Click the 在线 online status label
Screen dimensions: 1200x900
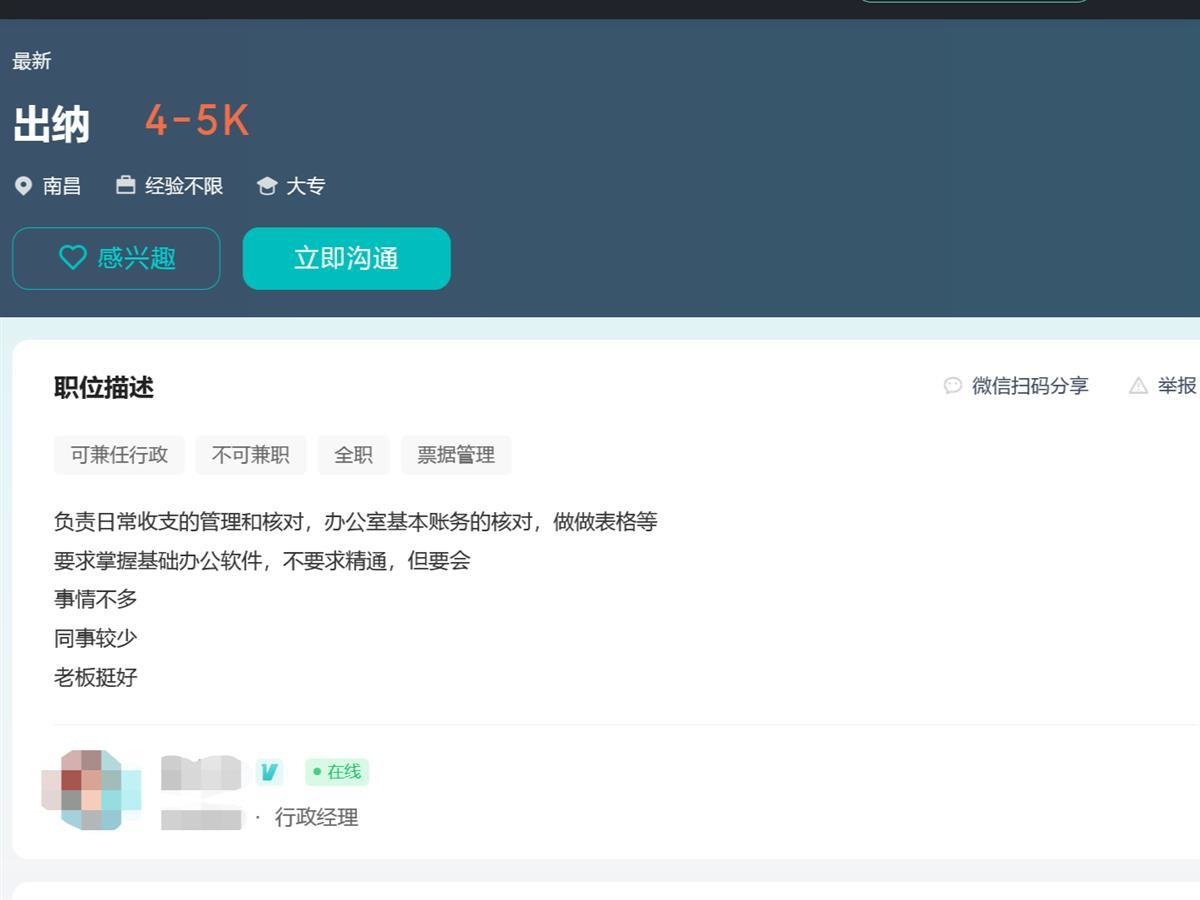pos(343,772)
